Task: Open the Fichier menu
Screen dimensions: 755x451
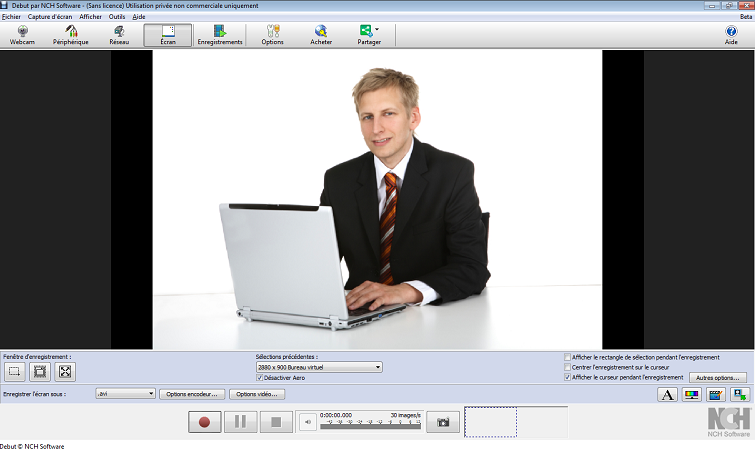Action: [x=11, y=16]
